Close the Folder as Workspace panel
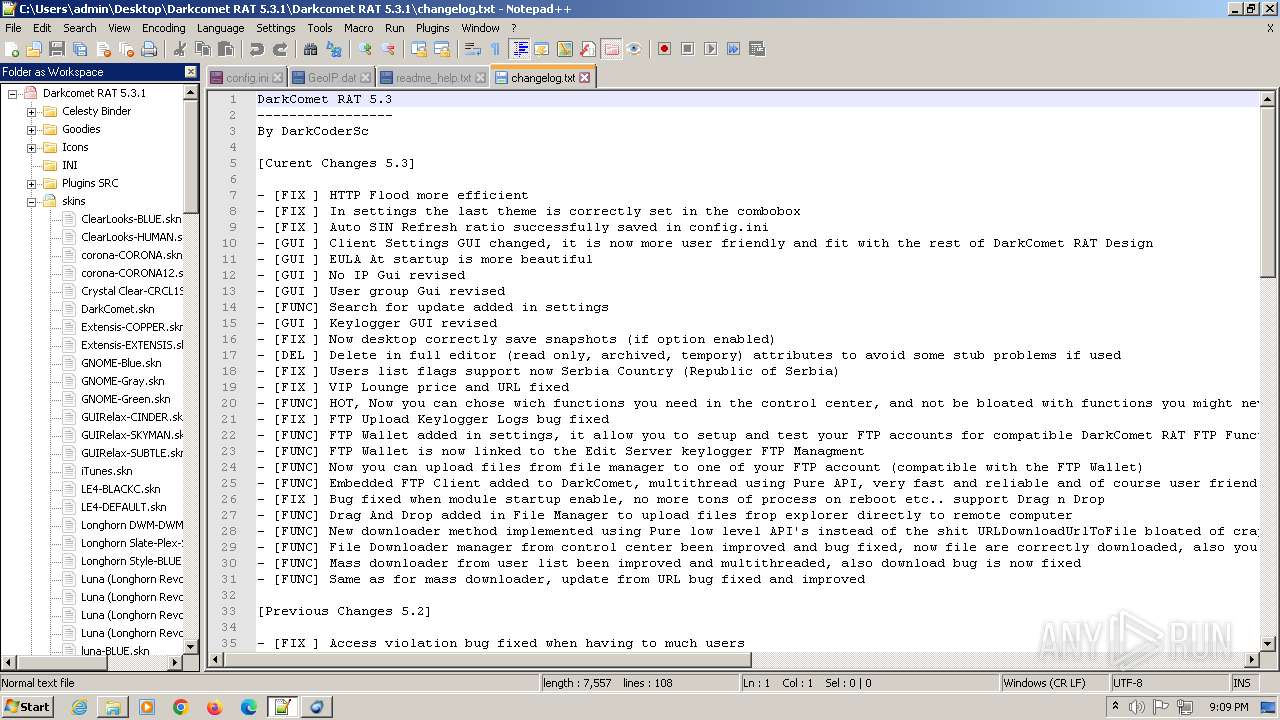The height and width of the screenshot is (720, 1280). [x=191, y=72]
